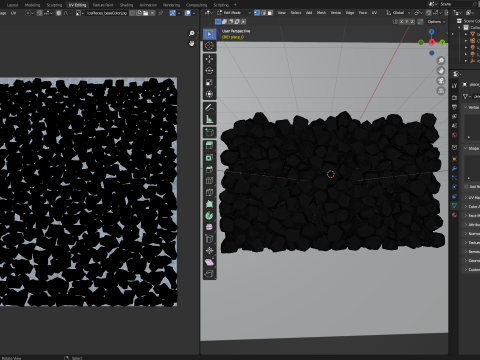Open the Mesh menu in viewport header

(x=321, y=13)
